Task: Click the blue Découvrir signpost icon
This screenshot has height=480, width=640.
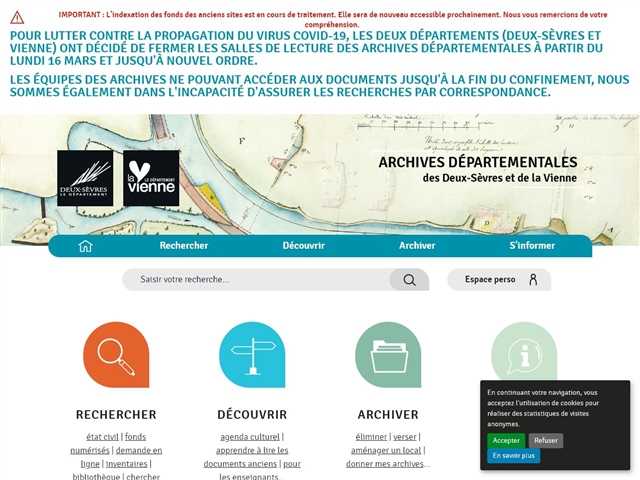Action: 252,354
